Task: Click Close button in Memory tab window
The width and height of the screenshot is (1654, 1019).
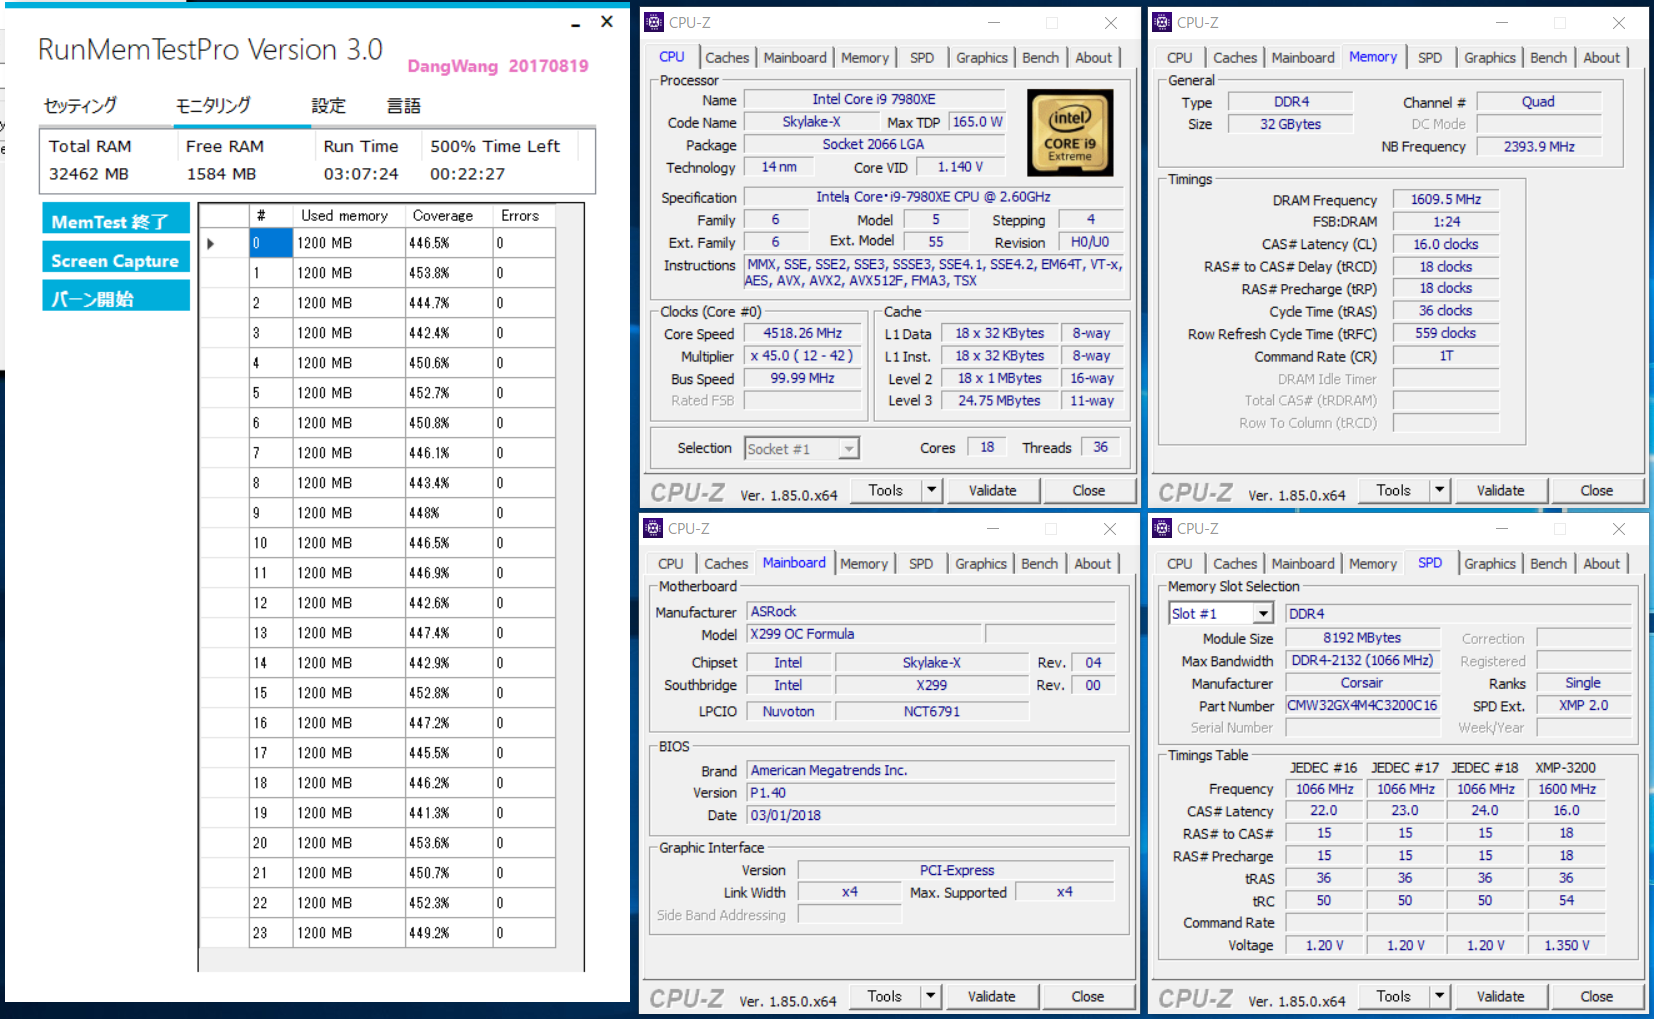Action: tap(1596, 490)
